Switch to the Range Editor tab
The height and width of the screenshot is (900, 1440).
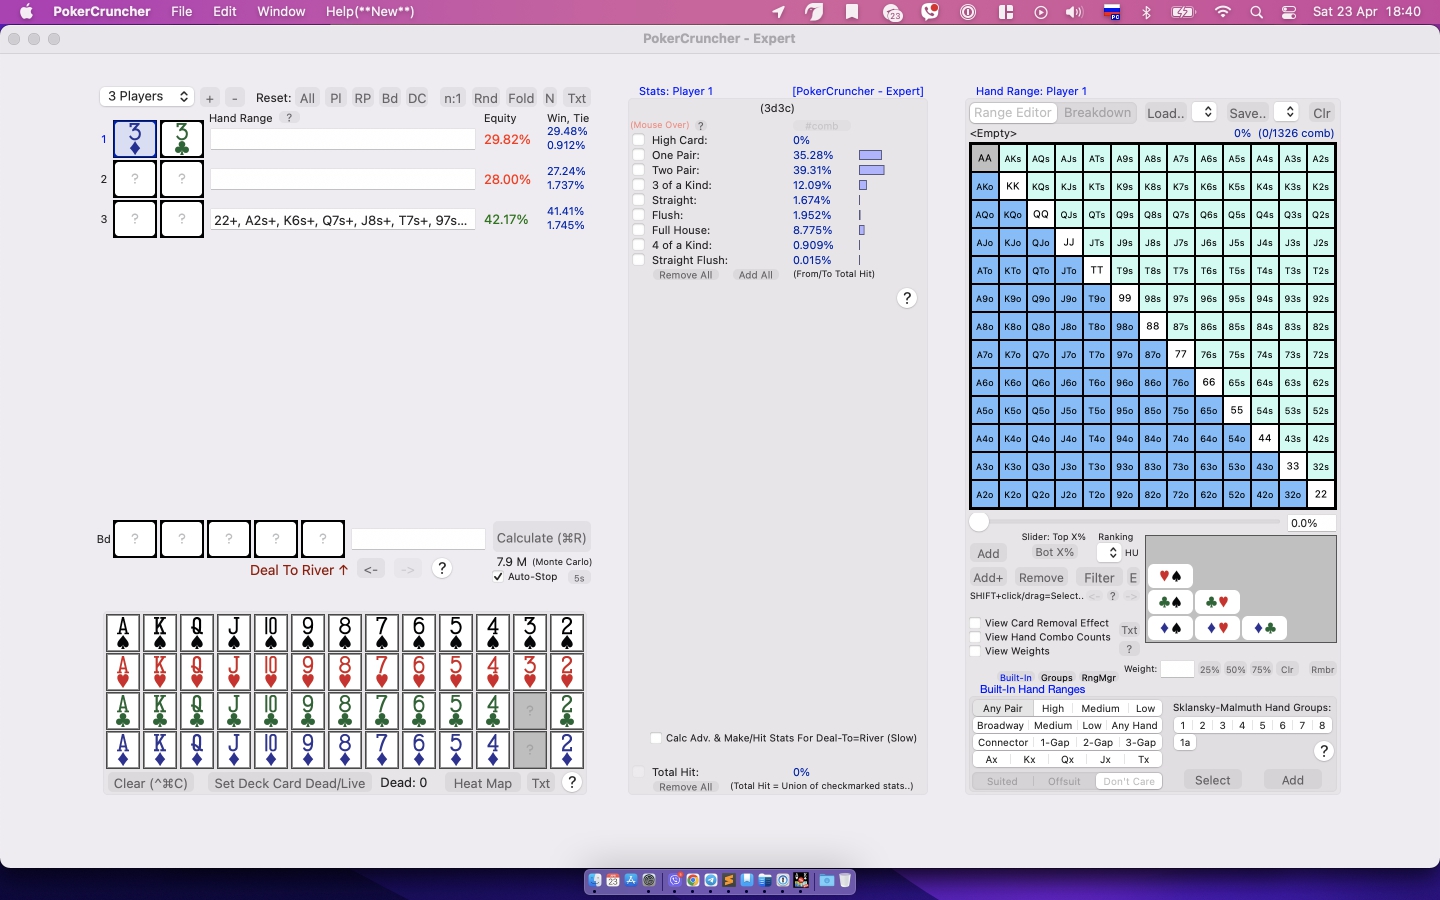tap(1013, 113)
